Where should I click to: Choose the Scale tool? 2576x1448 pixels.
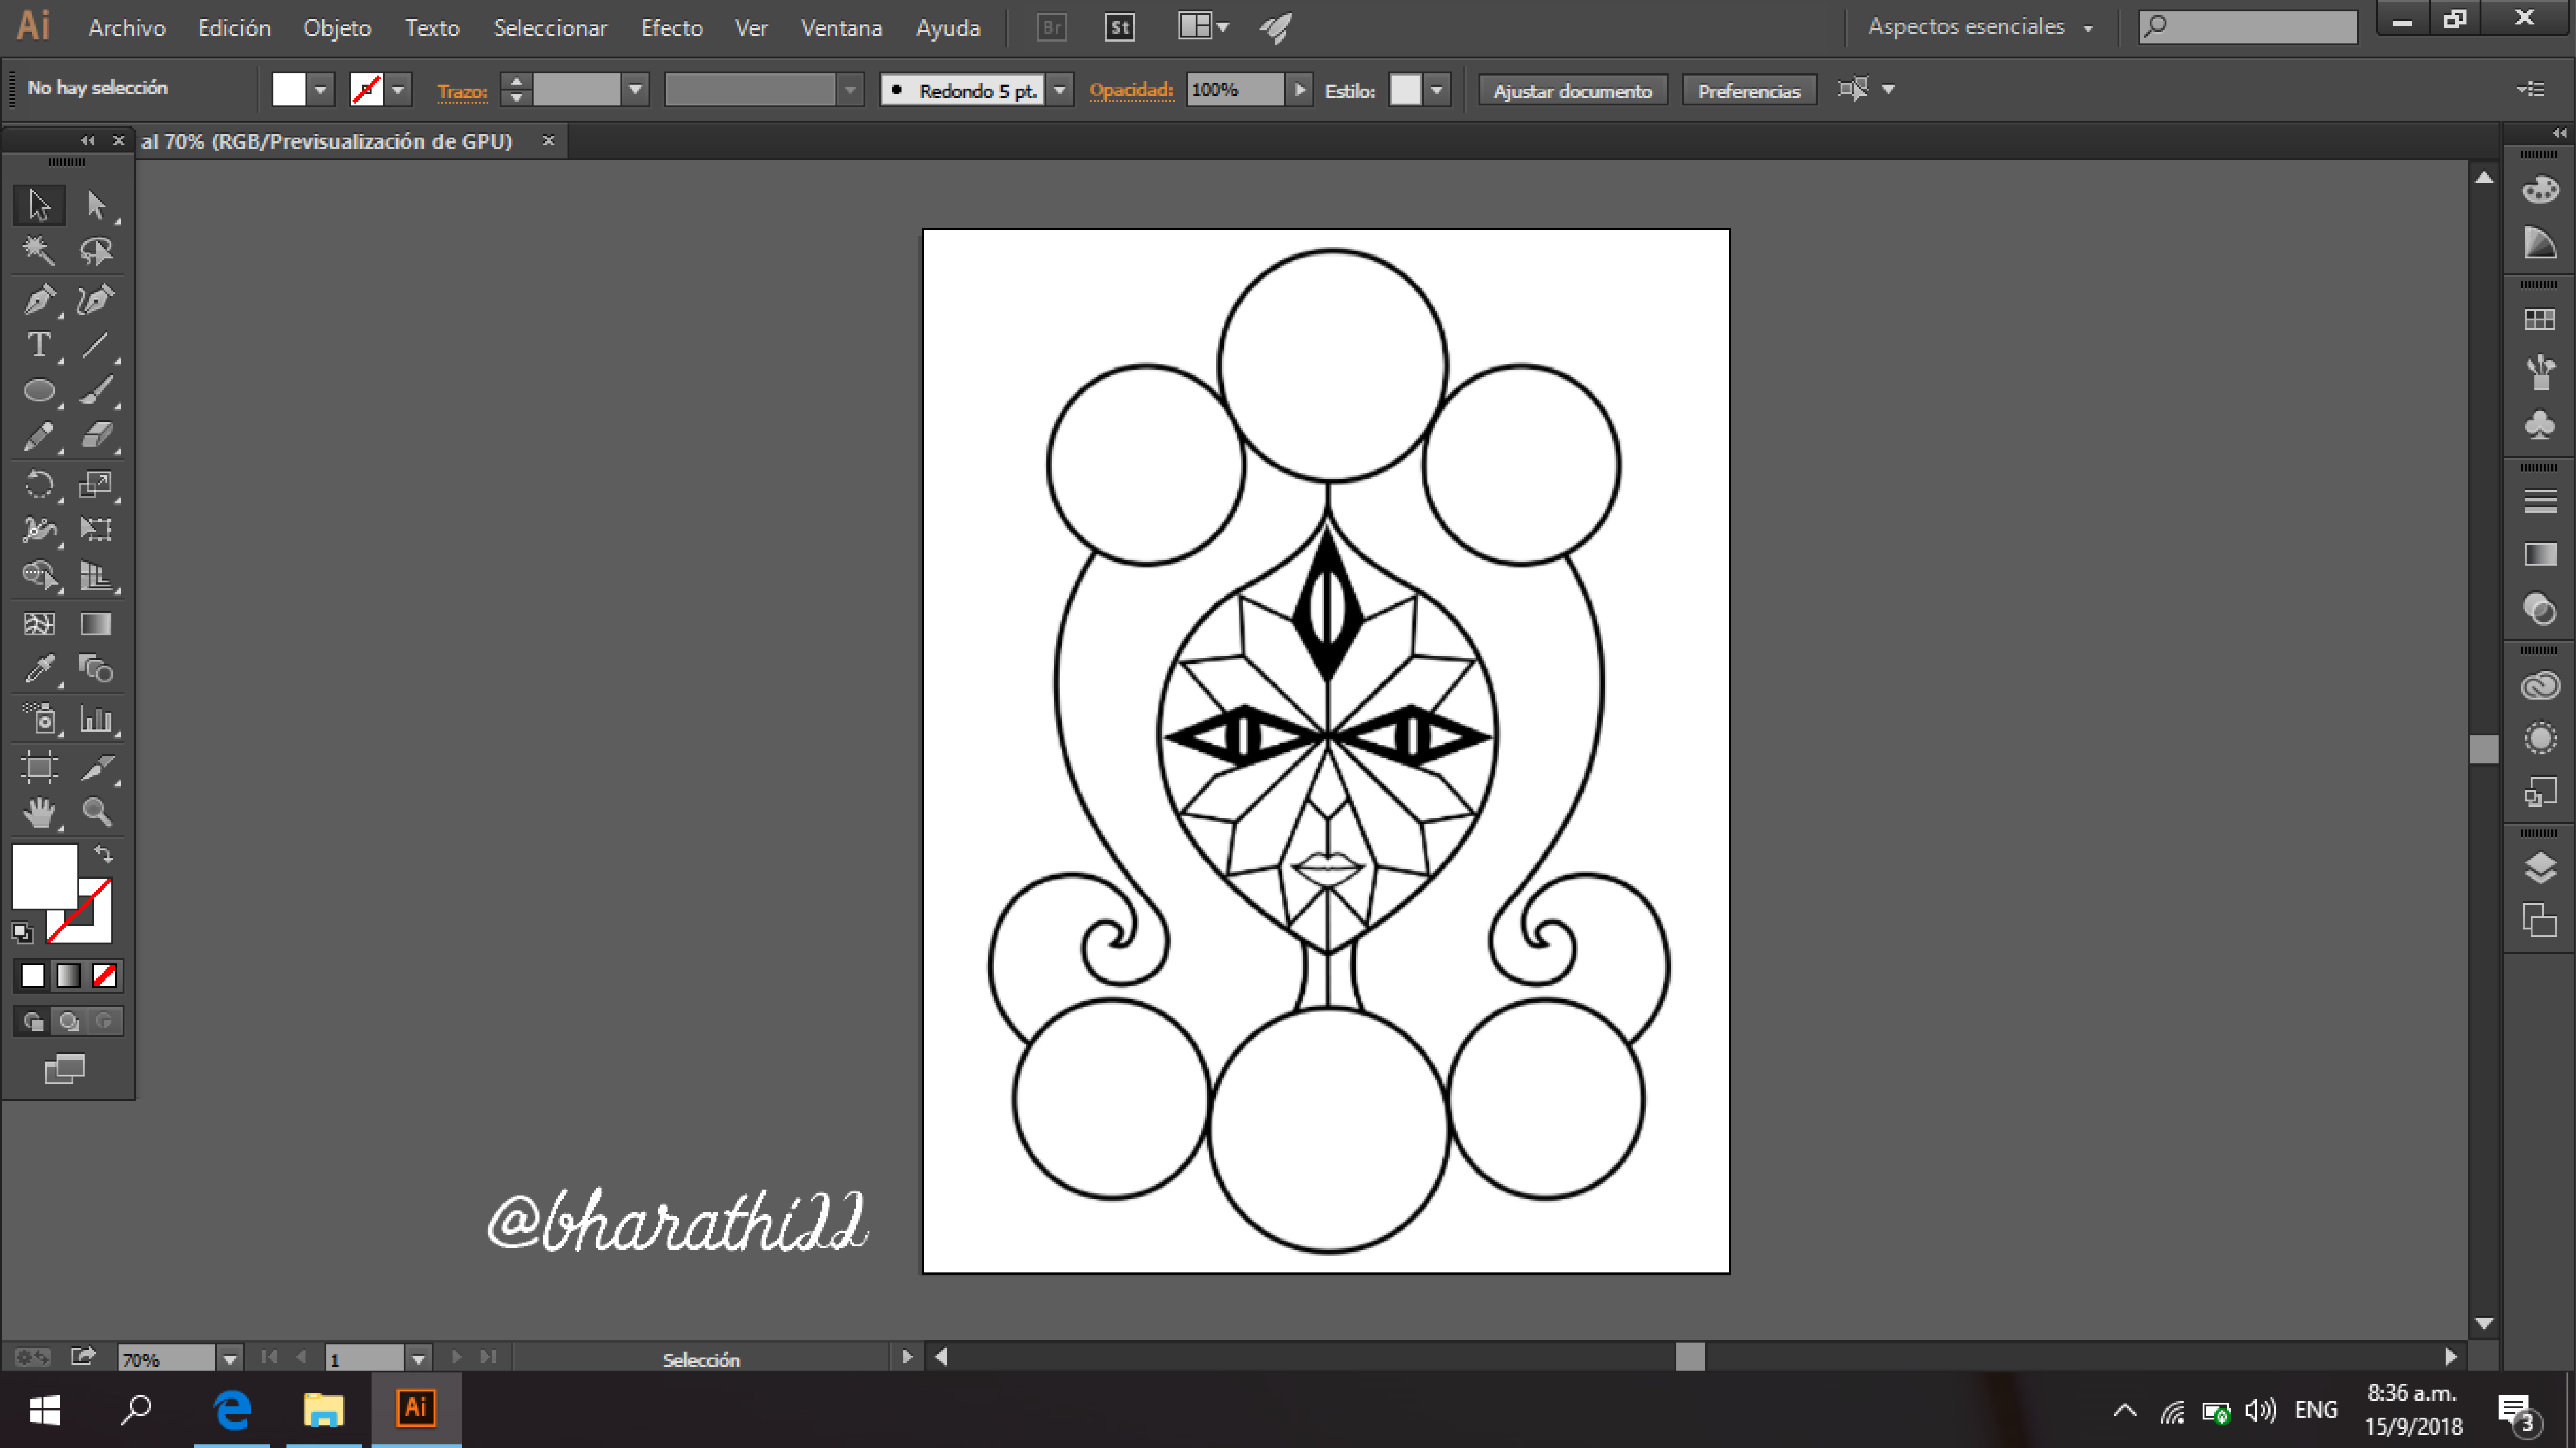pyautogui.click(x=96, y=485)
